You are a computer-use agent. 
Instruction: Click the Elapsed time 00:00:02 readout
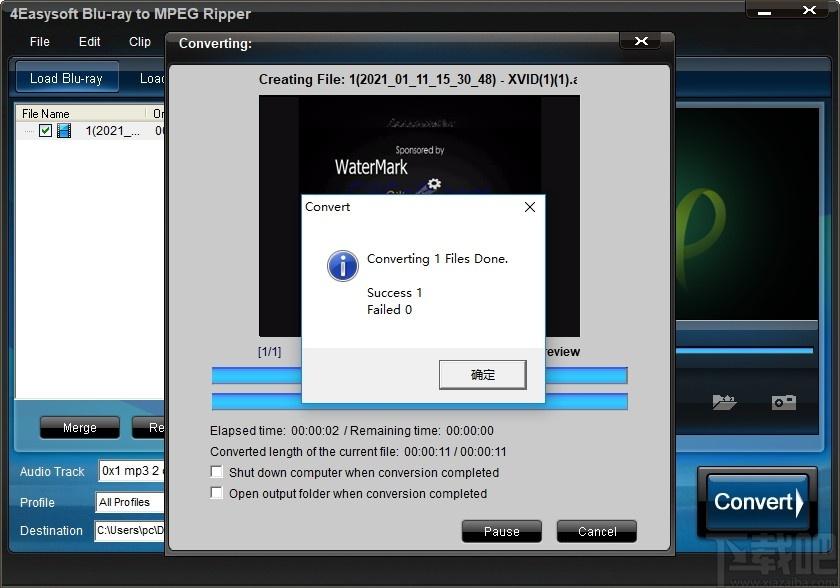coord(274,431)
